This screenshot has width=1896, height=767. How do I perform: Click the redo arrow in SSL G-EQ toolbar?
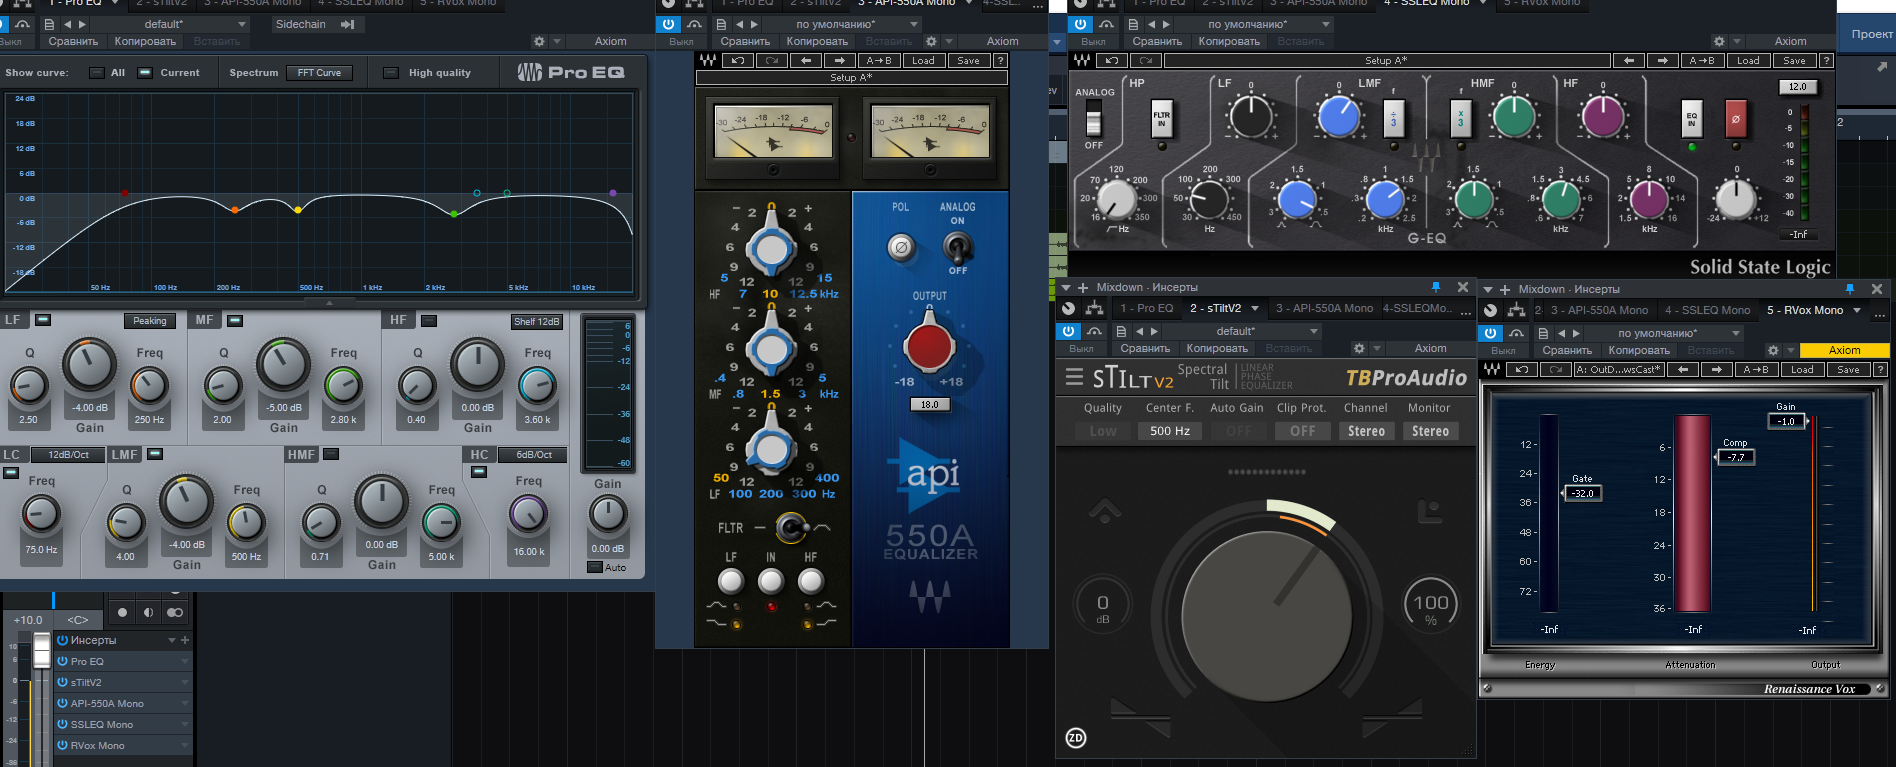pos(1146,61)
